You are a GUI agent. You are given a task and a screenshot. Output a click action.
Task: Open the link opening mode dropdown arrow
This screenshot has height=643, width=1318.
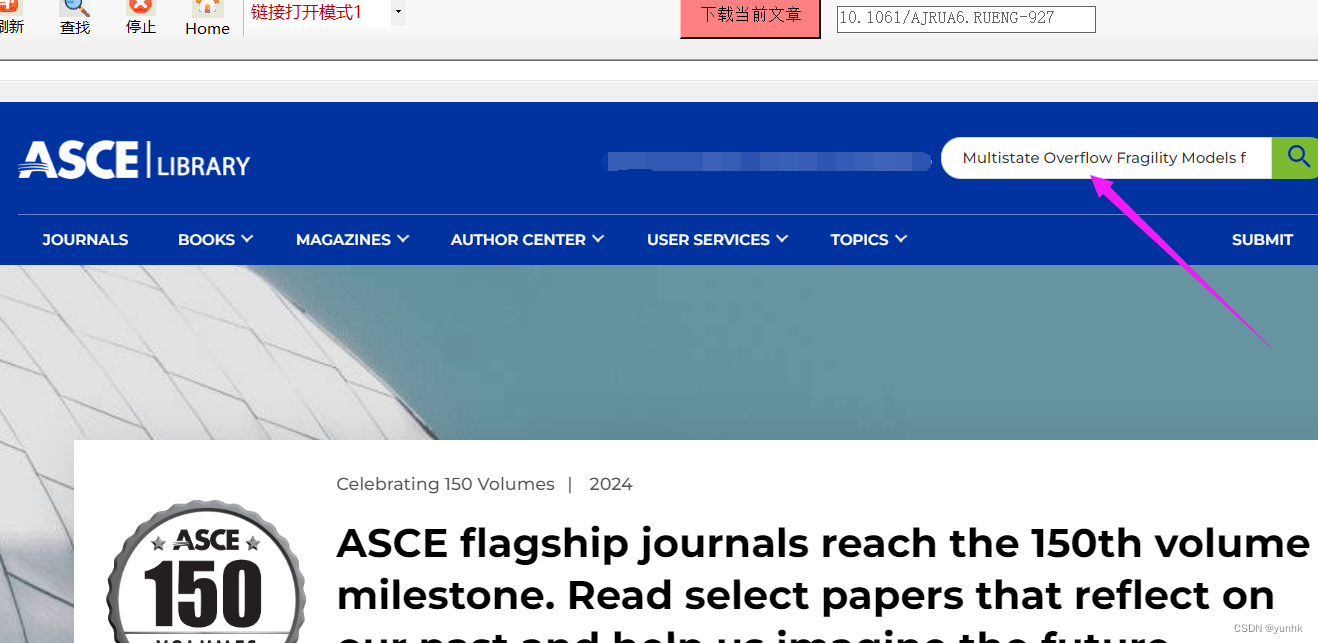398,13
